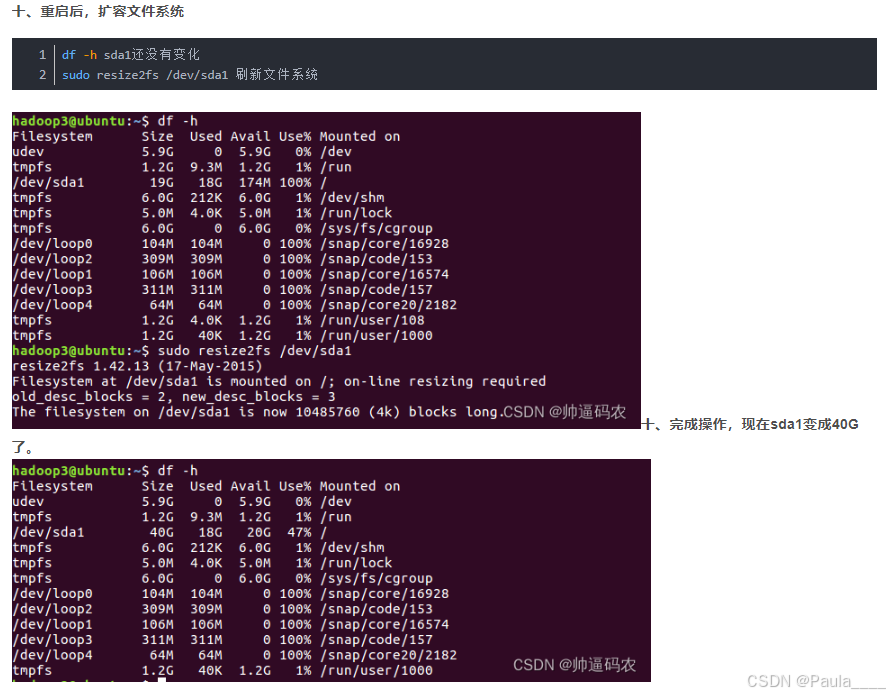890x696 pixels.
Task: Click the 'sudo resize2fs /dev/sda1' terminal prompt line
Action: 182,351
